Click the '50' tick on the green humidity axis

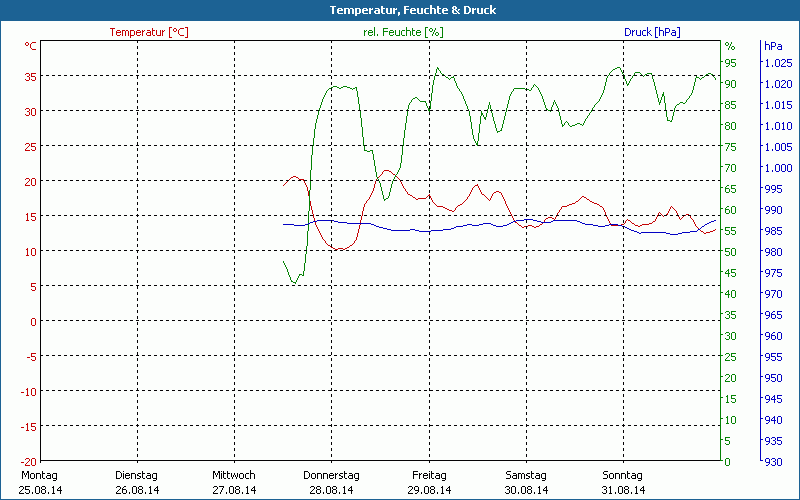[x=731, y=252]
